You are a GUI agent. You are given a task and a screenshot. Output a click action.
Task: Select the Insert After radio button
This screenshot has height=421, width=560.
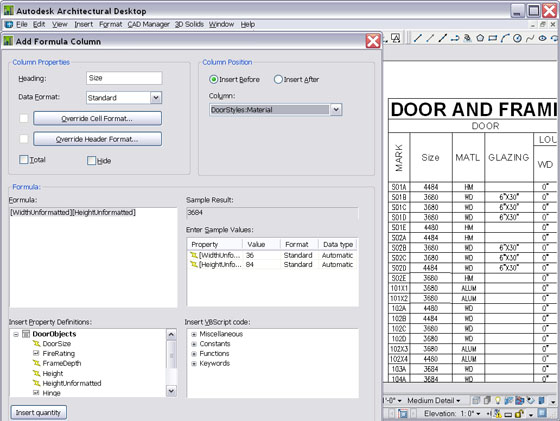[278, 79]
